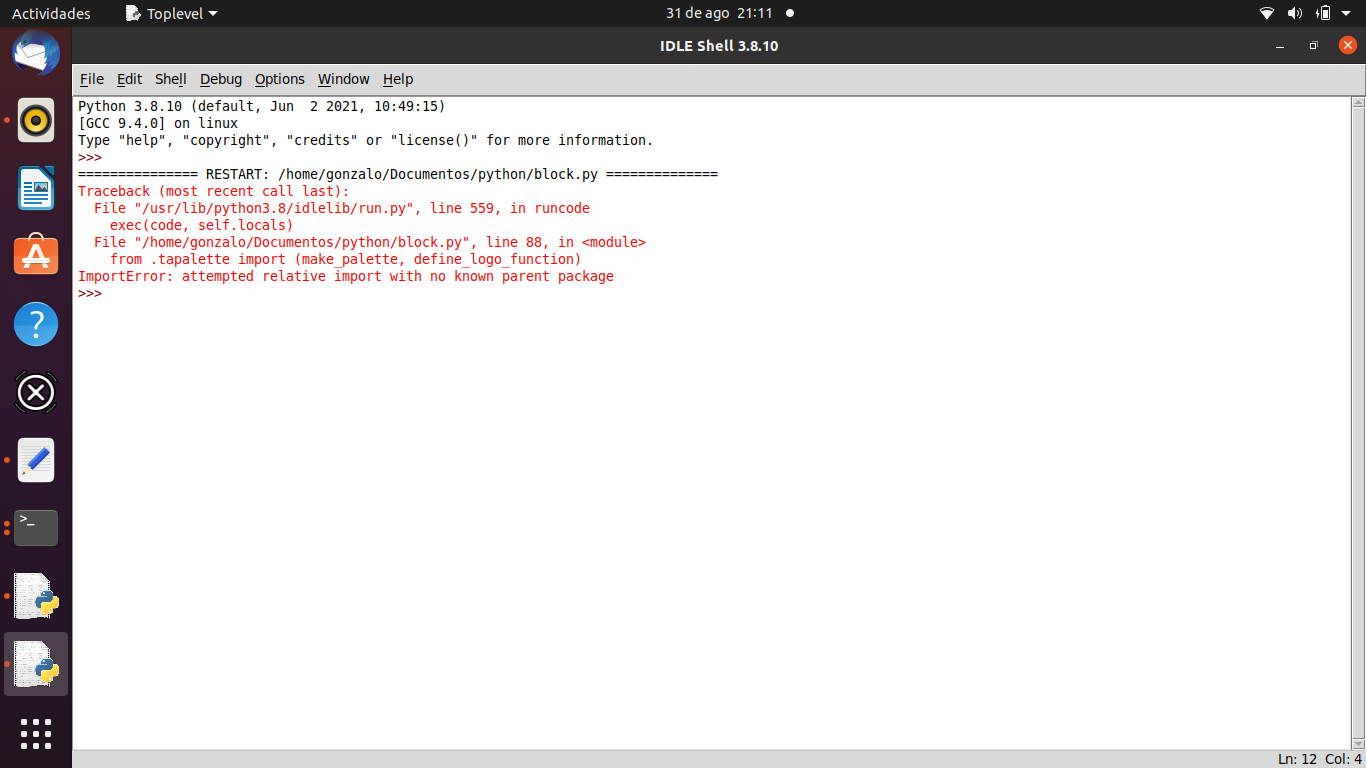The height and width of the screenshot is (768, 1366).
Task: Click the scrollbar up arrow
Action: (x=1357, y=103)
